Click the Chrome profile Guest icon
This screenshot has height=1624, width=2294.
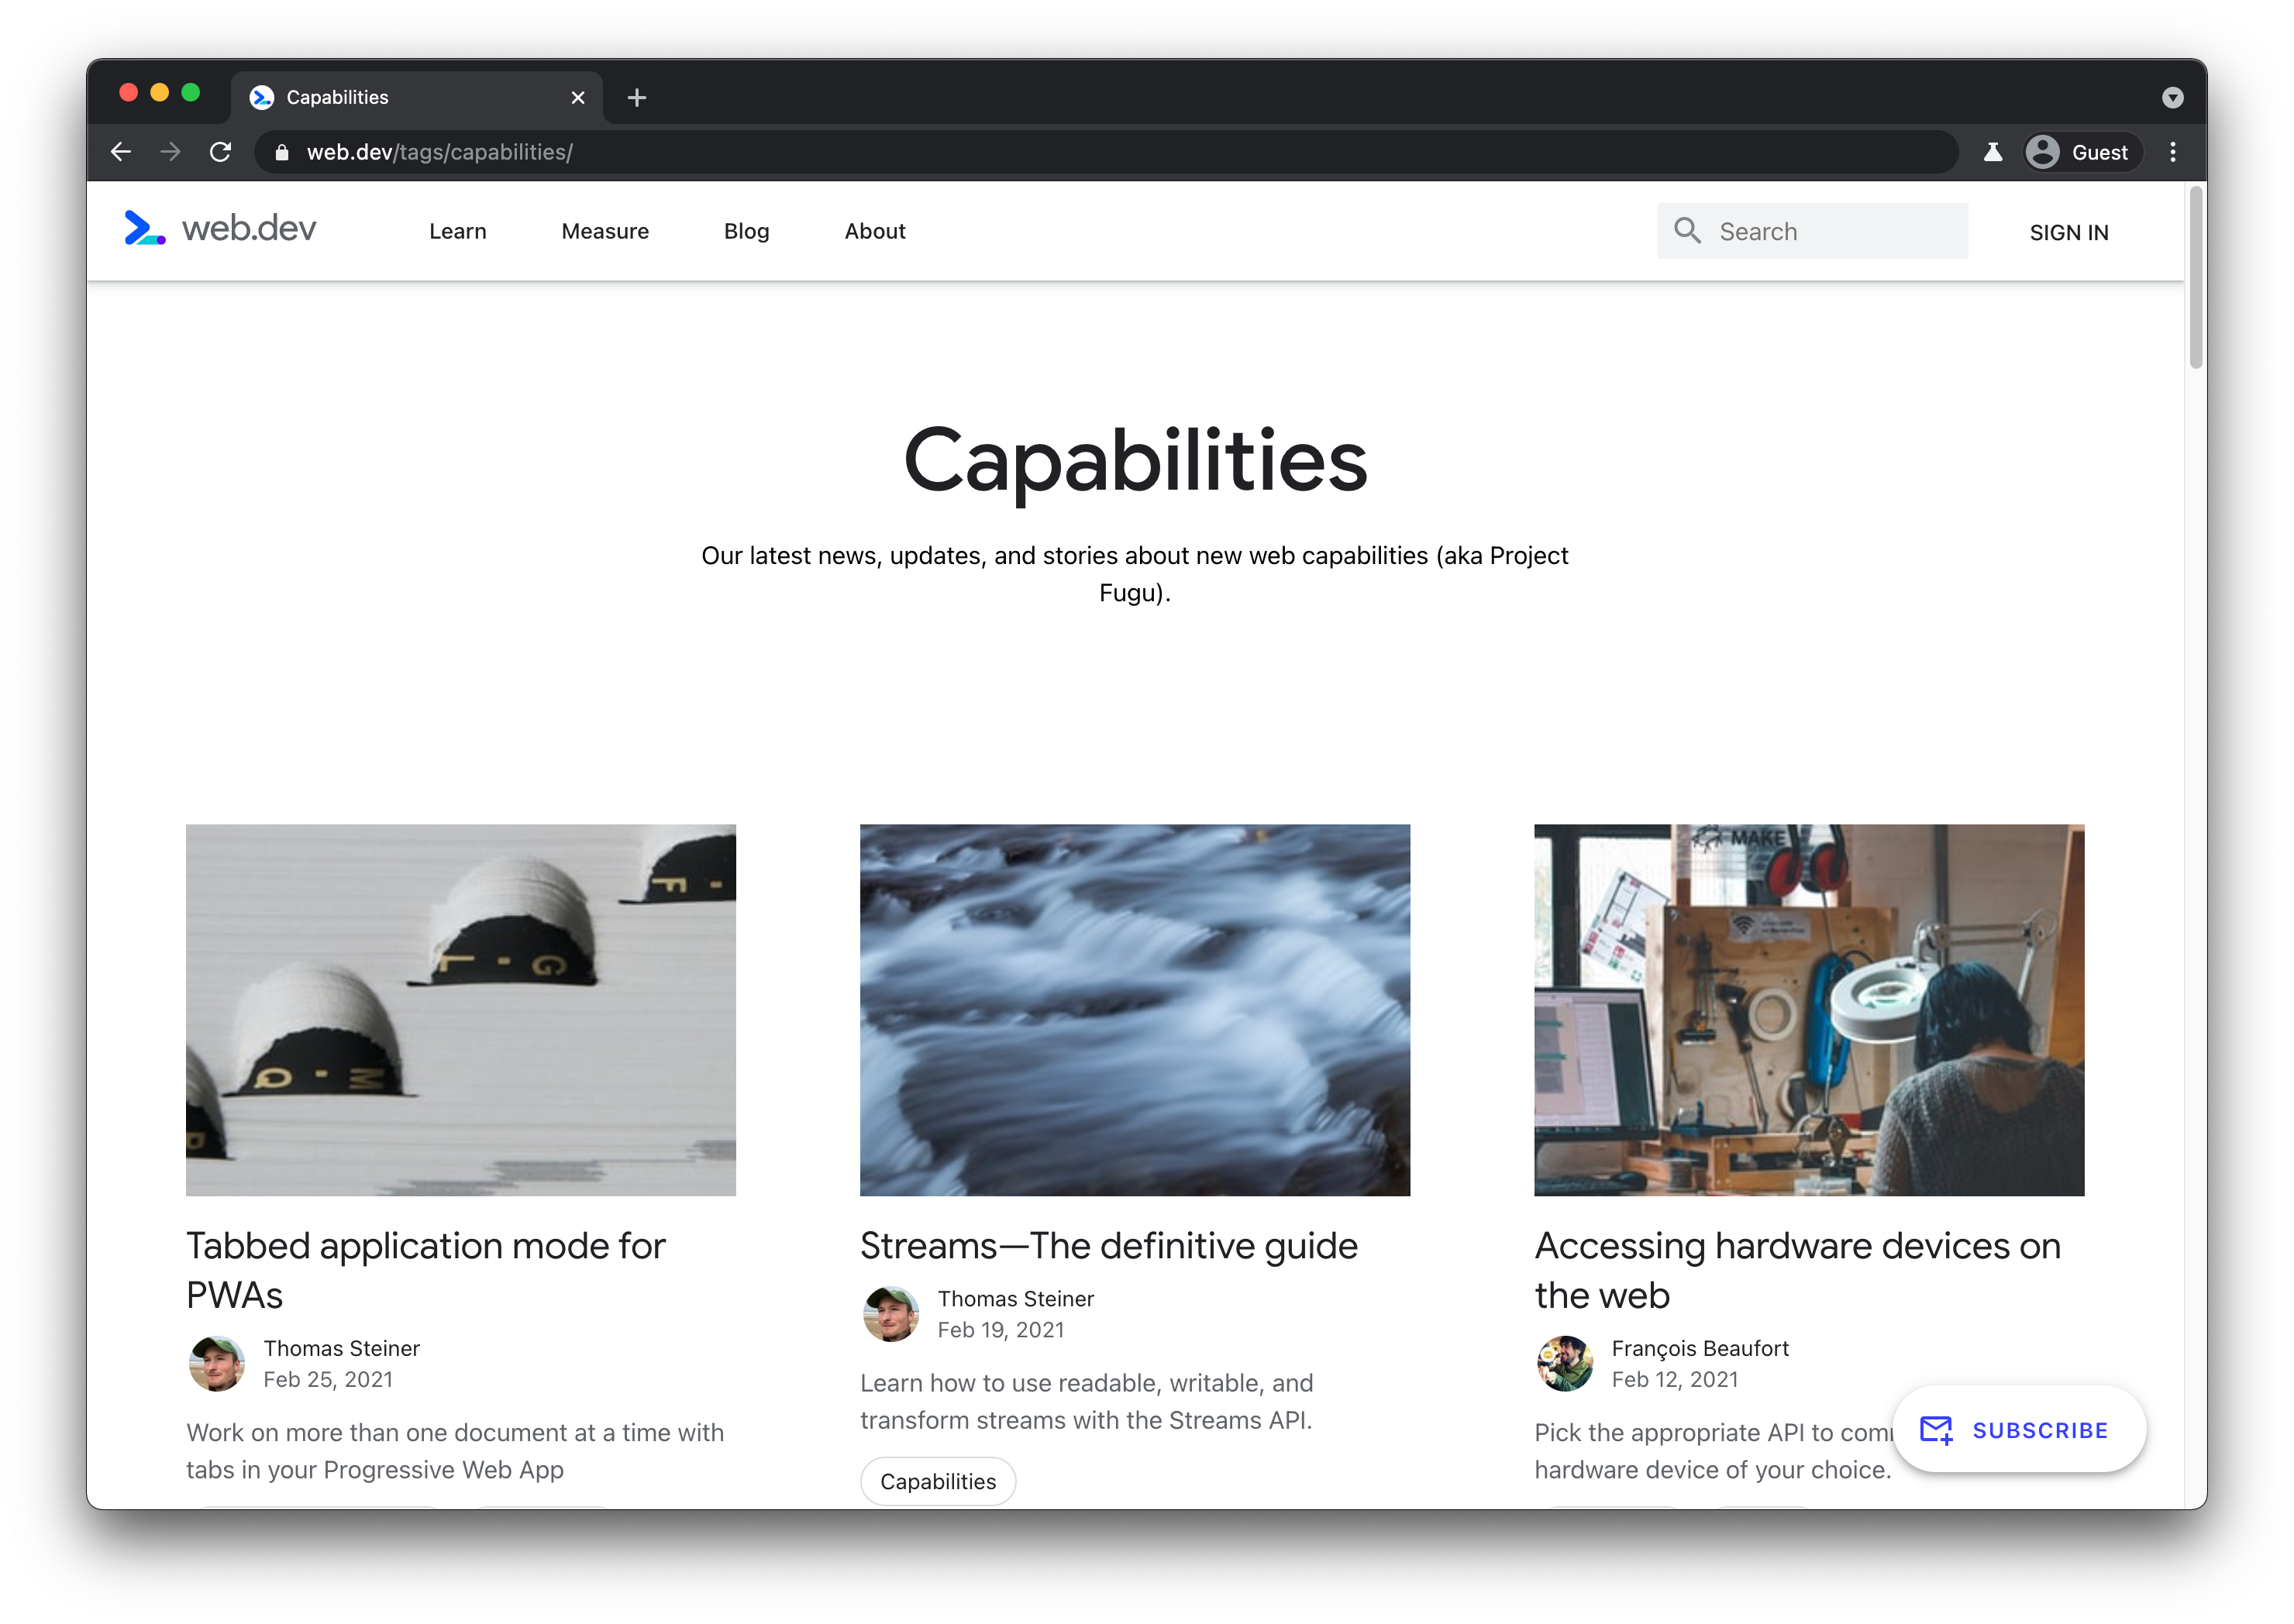tap(2044, 153)
